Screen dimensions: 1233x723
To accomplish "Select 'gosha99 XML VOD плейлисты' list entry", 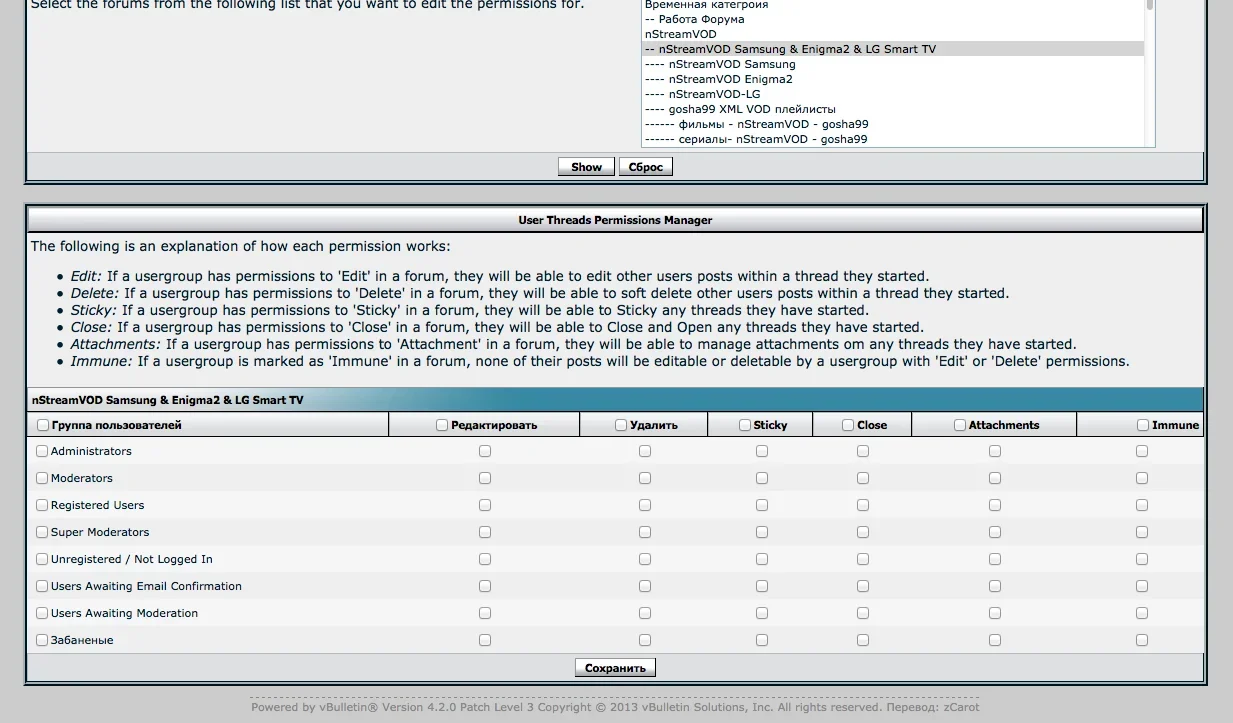I will pyautogui.click(x=893, y=109).
